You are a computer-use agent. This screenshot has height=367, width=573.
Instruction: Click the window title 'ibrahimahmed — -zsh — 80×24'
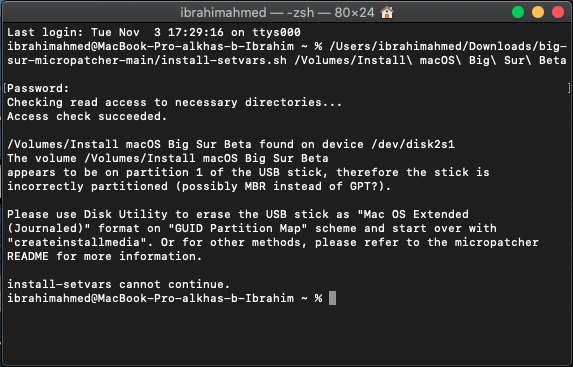[277, 13]
